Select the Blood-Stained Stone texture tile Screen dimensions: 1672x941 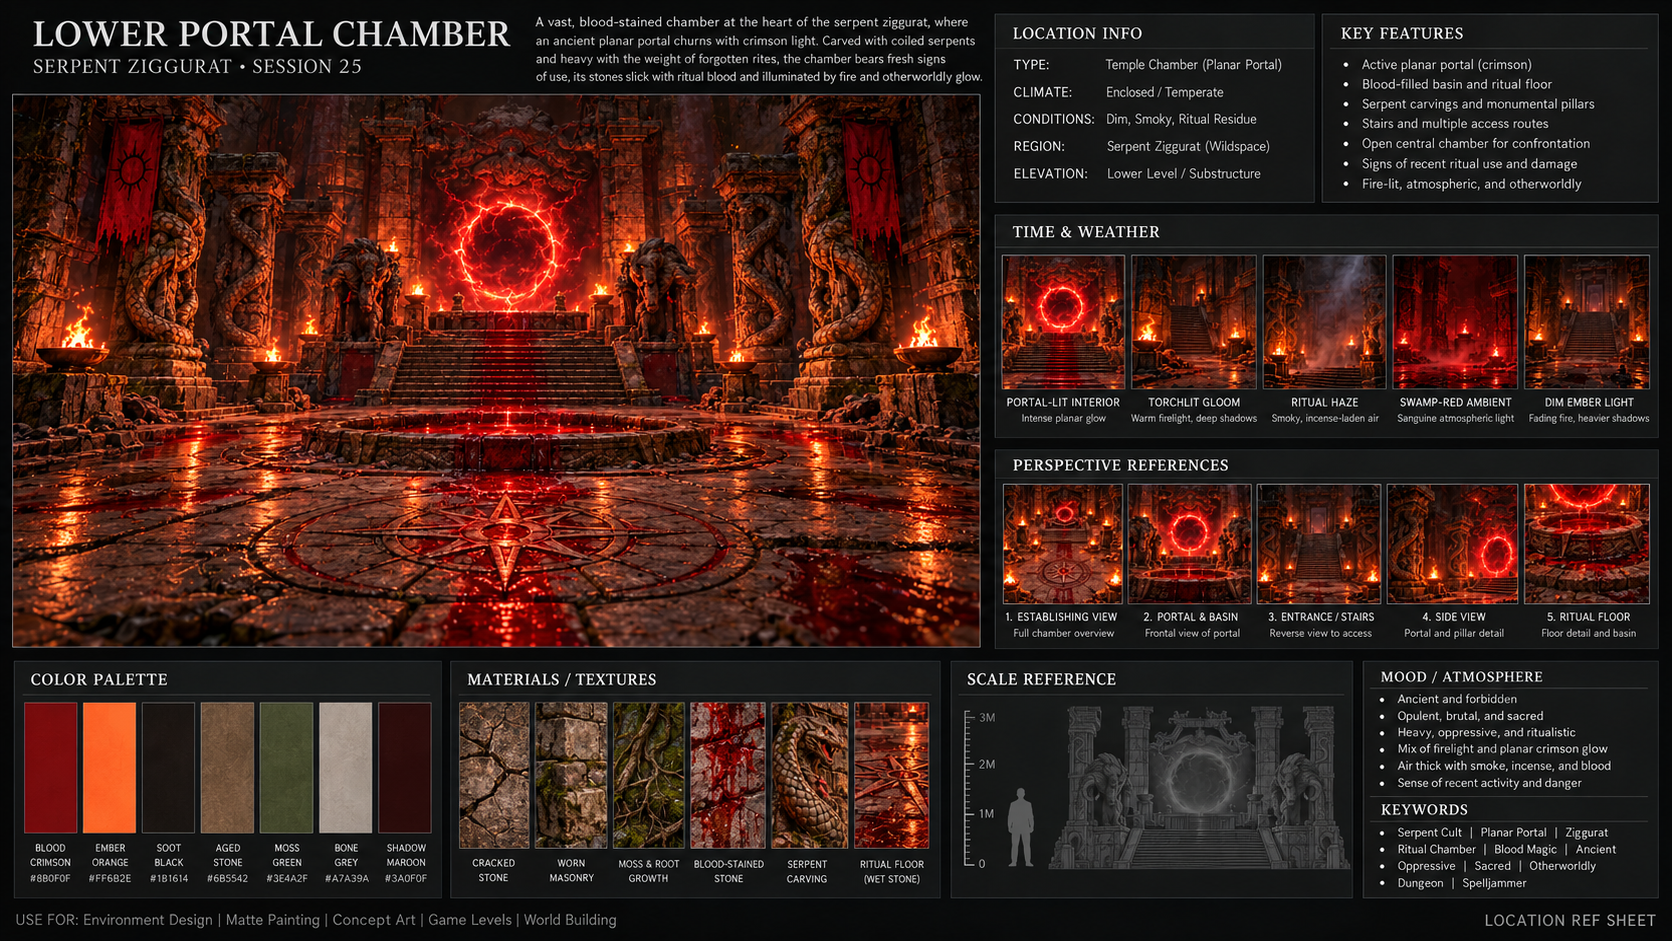tap(728, 775)
